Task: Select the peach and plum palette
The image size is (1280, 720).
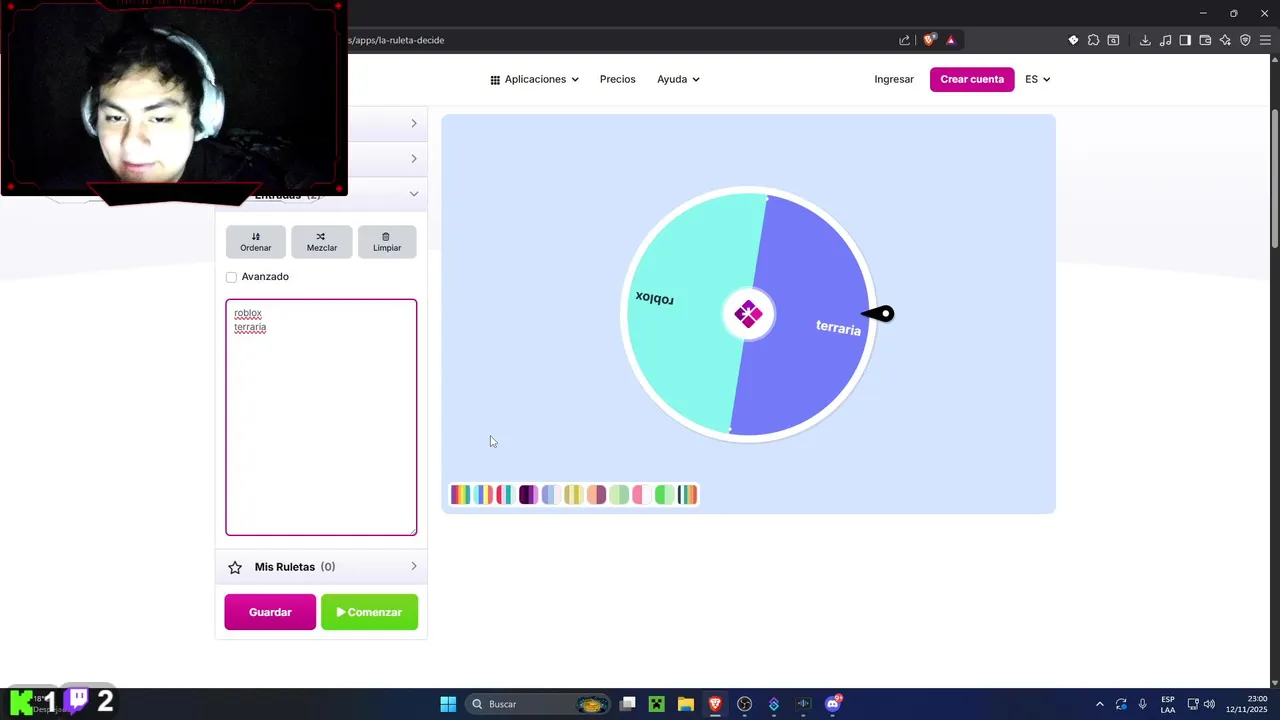Action: (596, 494)
